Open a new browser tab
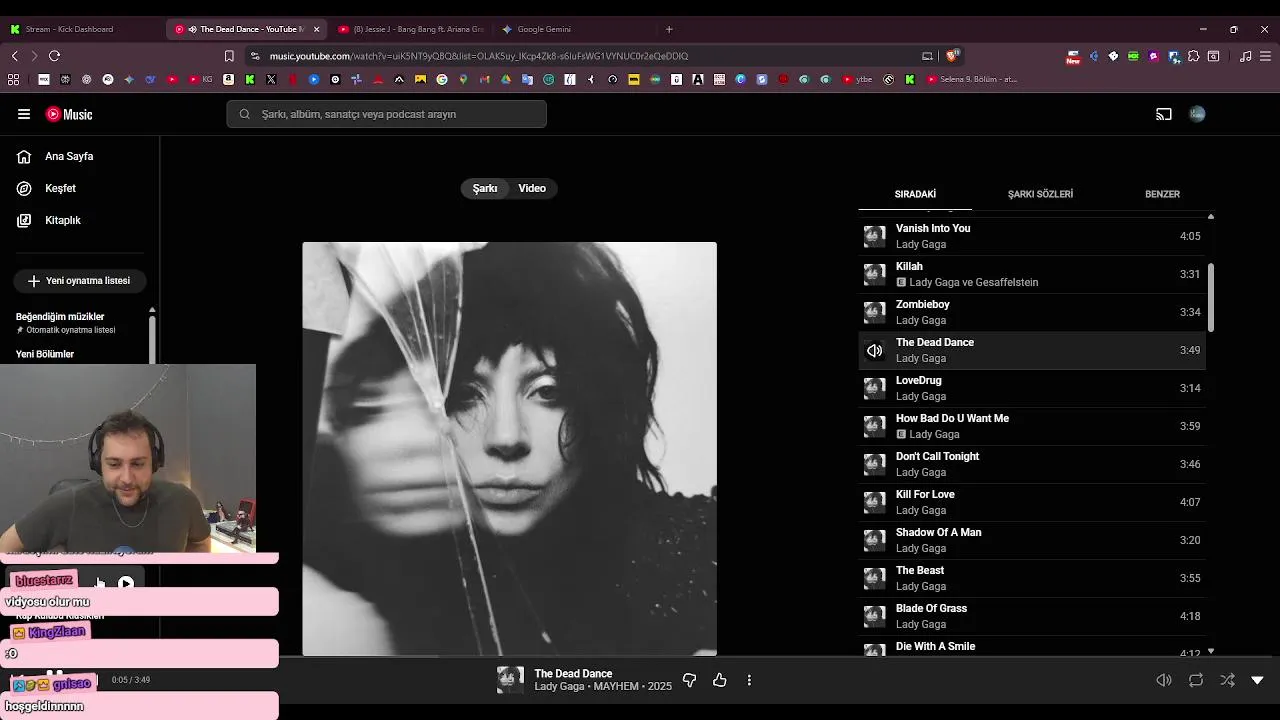Viewport: 1280px width, 720px height. click(669, 29)
